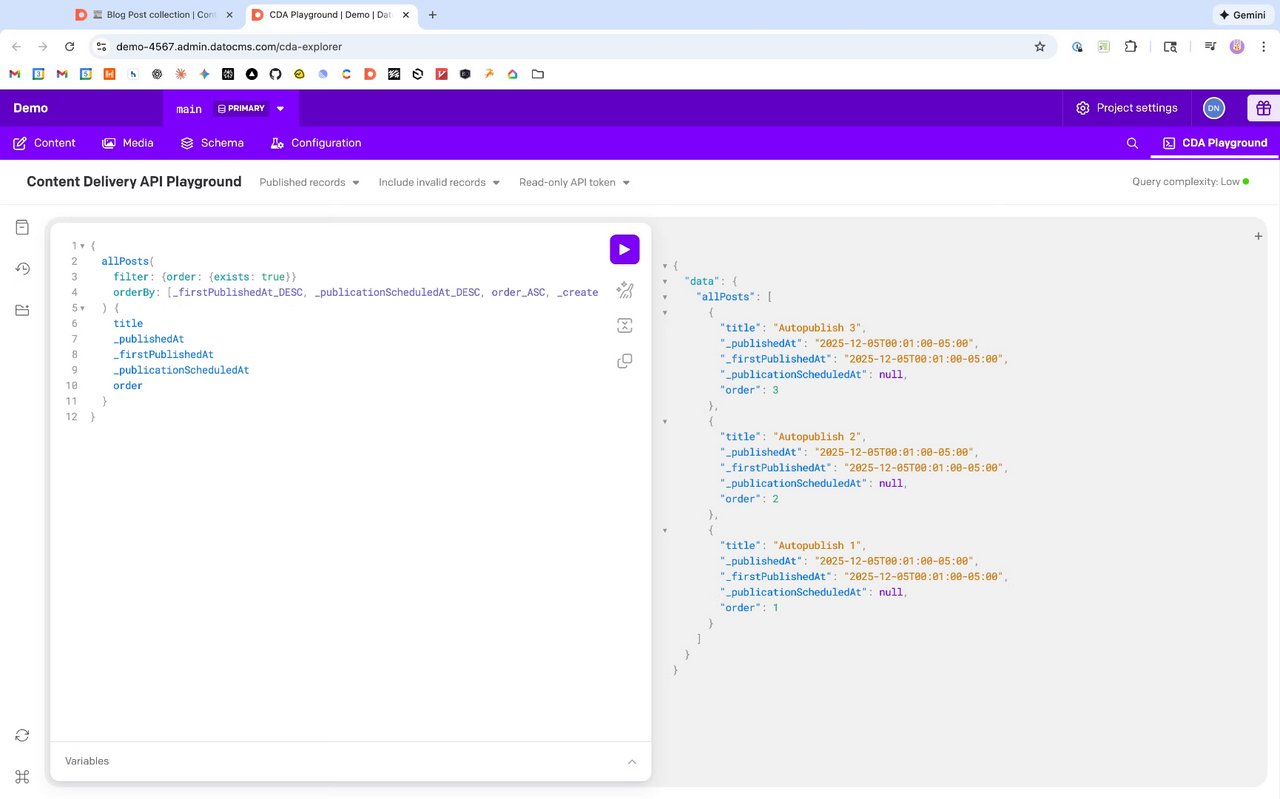
Task: Click the orderBy line in the query editor
Action: coord(355,293)
